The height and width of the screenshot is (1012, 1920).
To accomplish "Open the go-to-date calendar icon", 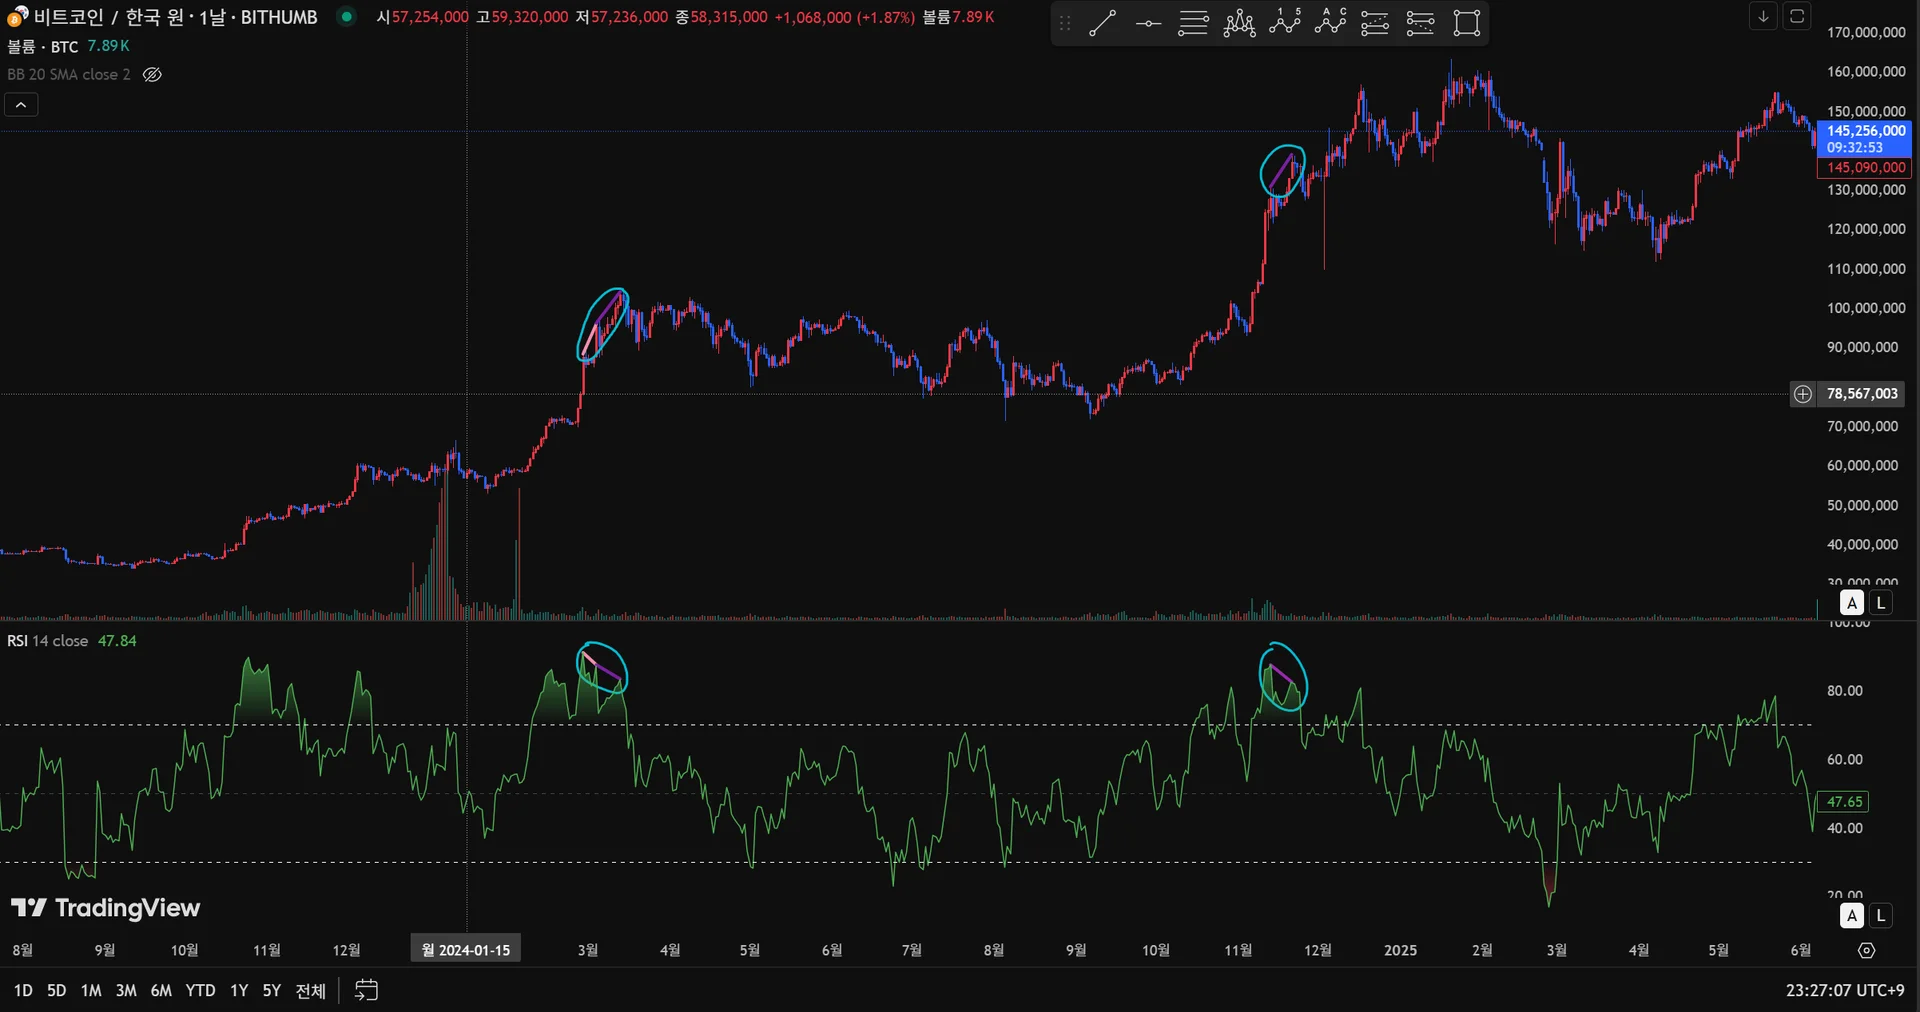I will [x=366, y=990].
